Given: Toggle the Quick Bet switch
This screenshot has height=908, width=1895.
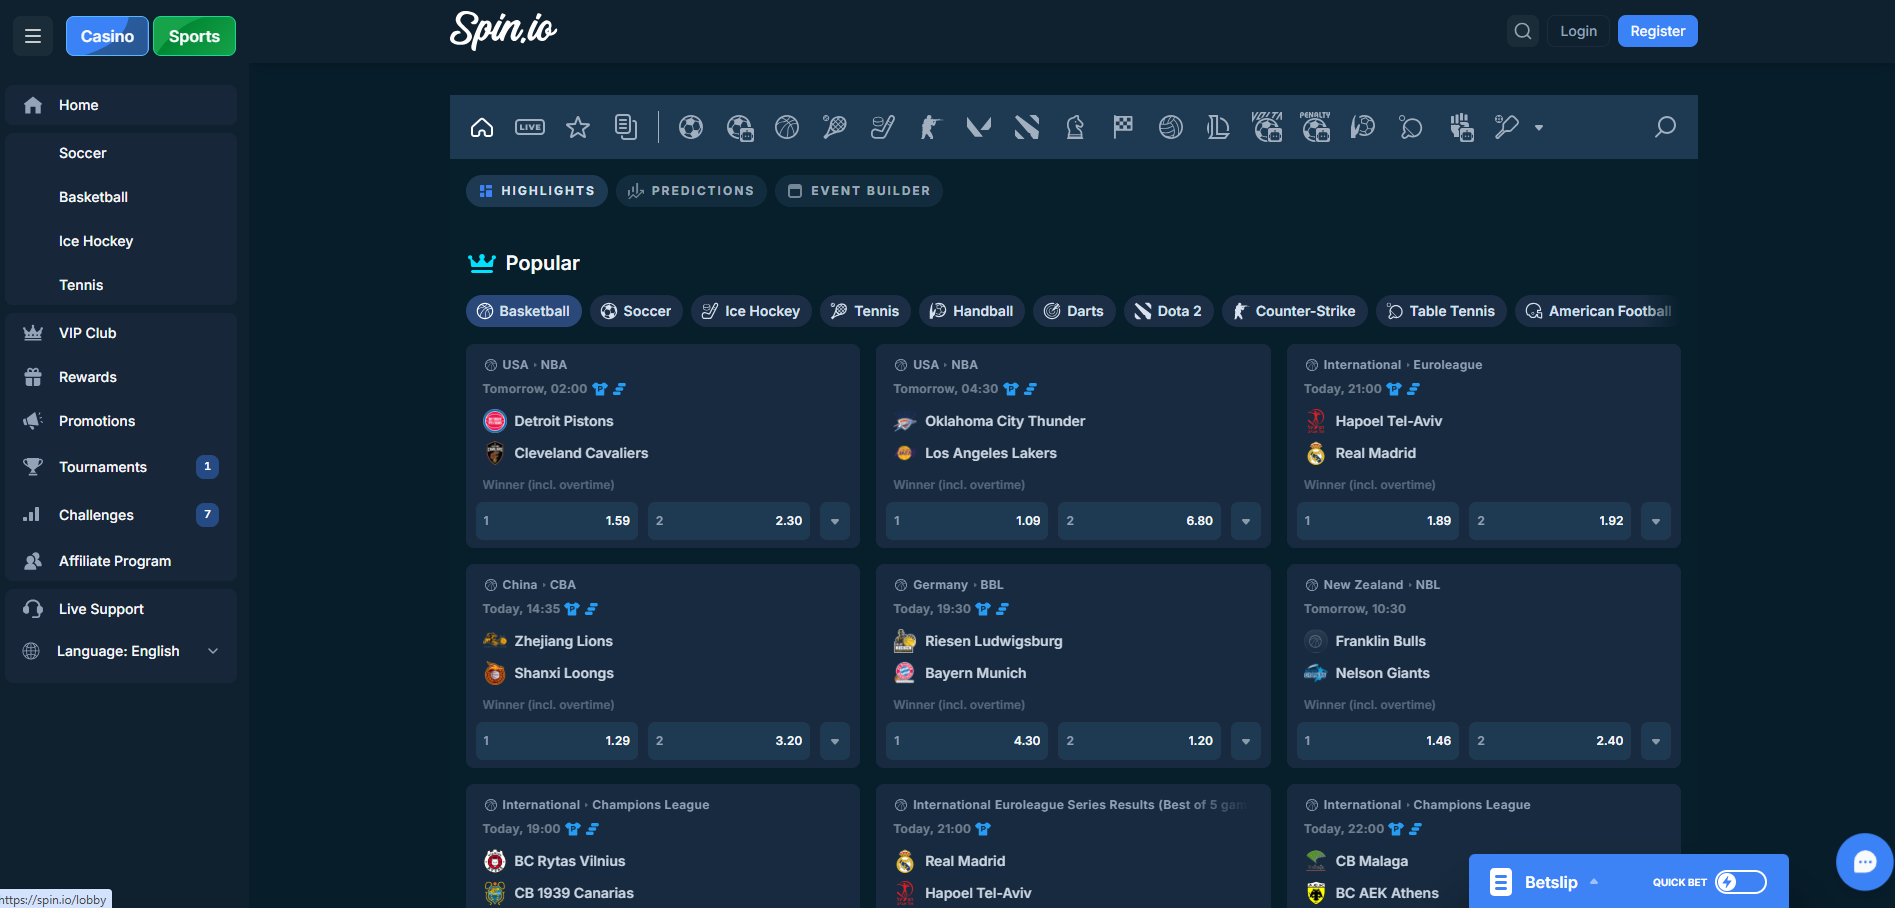Looking at the screenshot, I should [1741, 882].
